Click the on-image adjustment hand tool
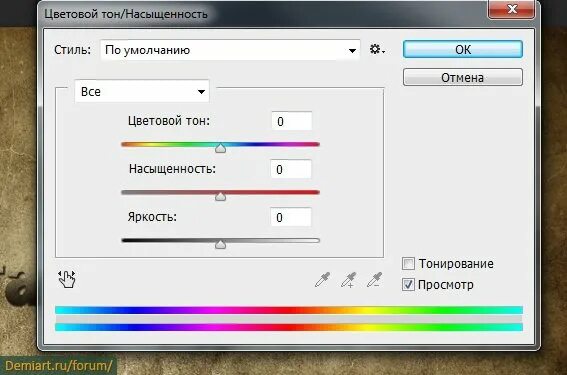The image size is (567, 375). pyautogui.click(x=67, y=279)
